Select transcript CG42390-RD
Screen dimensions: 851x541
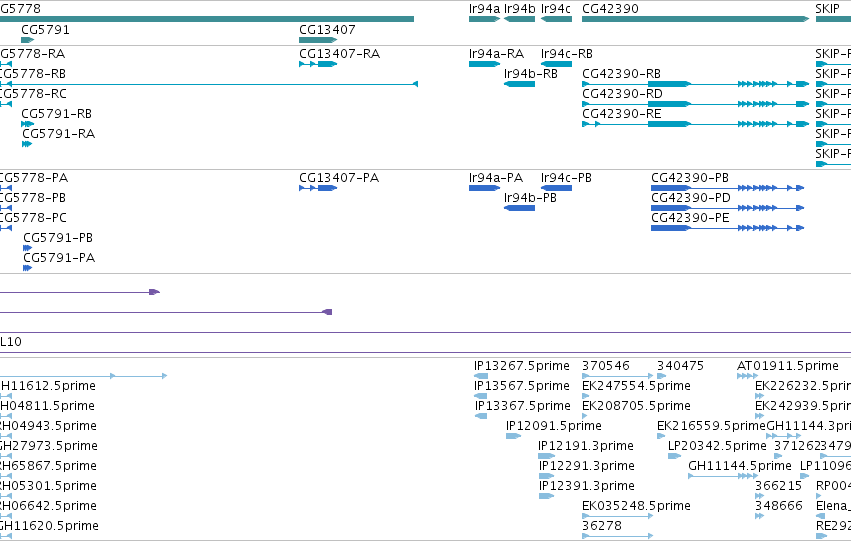coord(622,94)
